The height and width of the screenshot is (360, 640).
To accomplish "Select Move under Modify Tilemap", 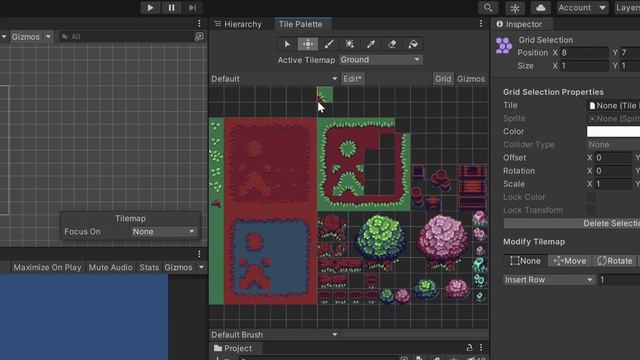I will (x=570, y=261).
